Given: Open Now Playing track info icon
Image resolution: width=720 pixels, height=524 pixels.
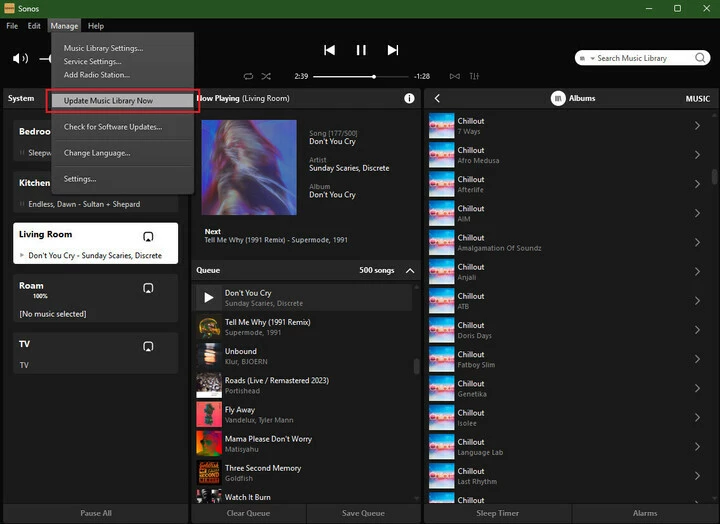Looking at the screenshot, I should [x=409, y=98].
